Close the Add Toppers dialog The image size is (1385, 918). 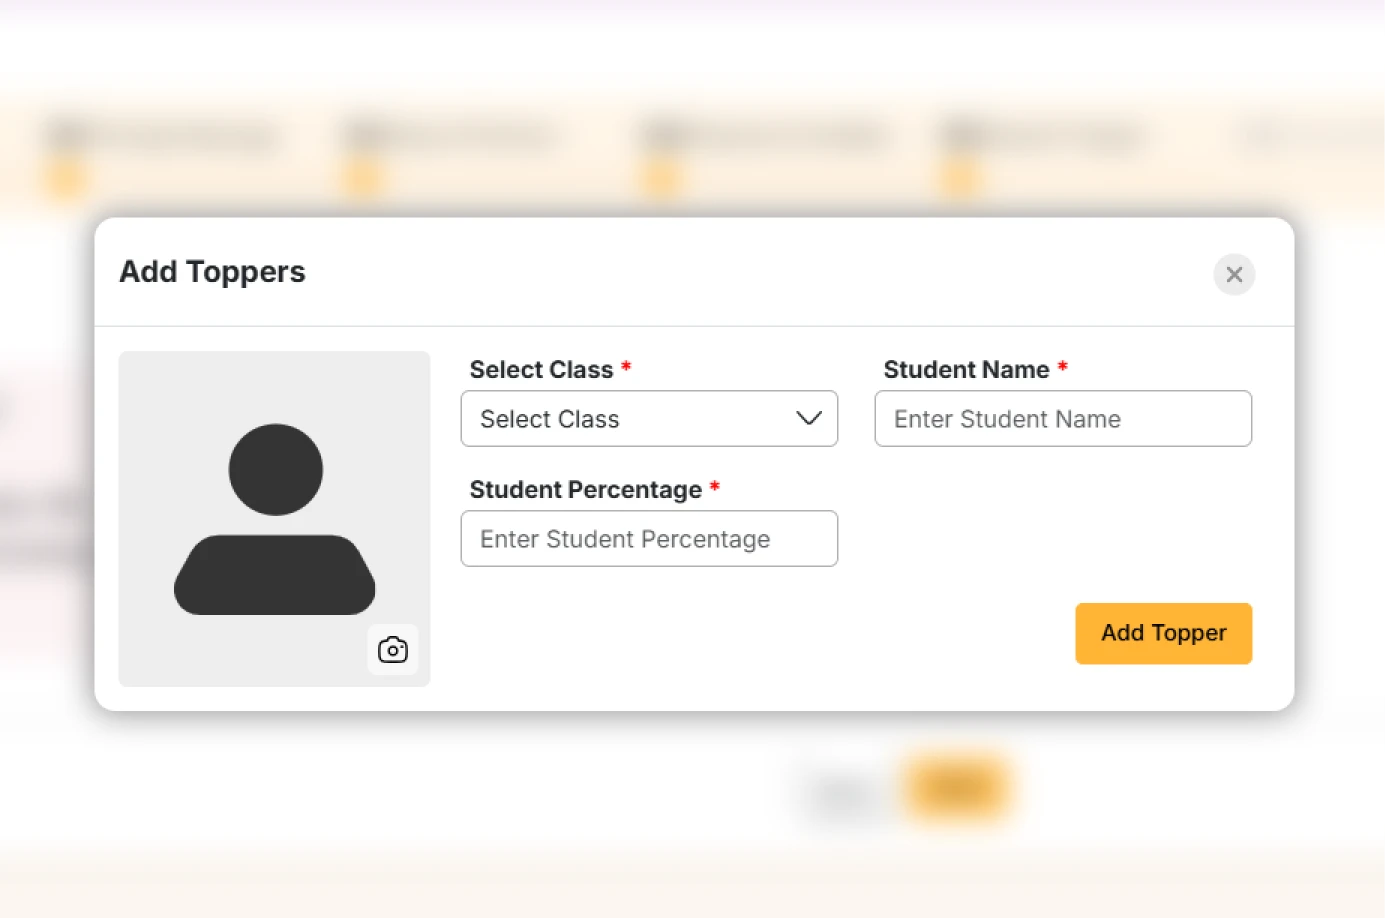click(x=1234, y=274)
